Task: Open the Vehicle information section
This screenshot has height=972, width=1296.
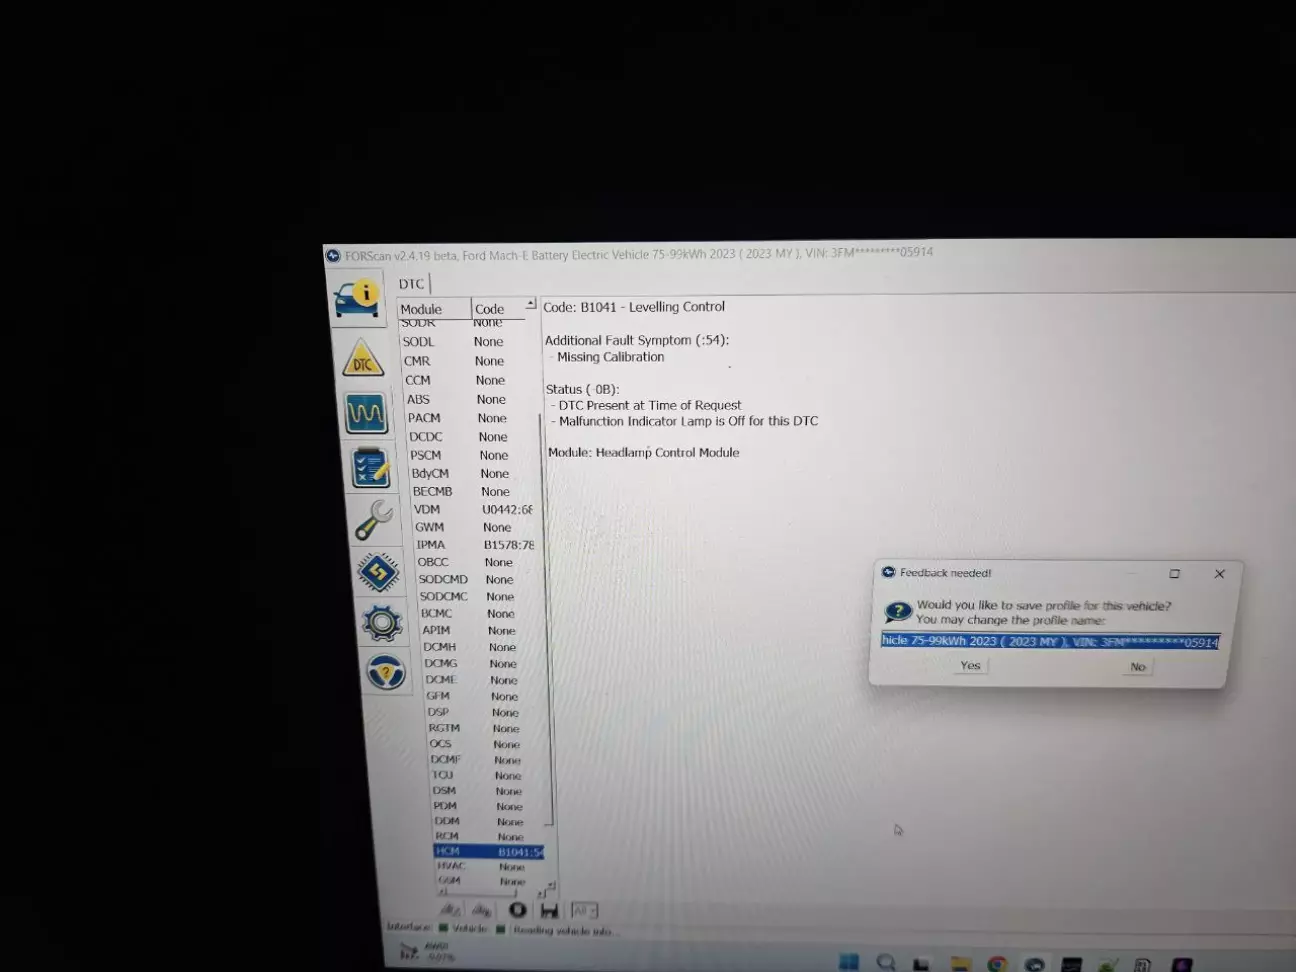Action: 357,298
